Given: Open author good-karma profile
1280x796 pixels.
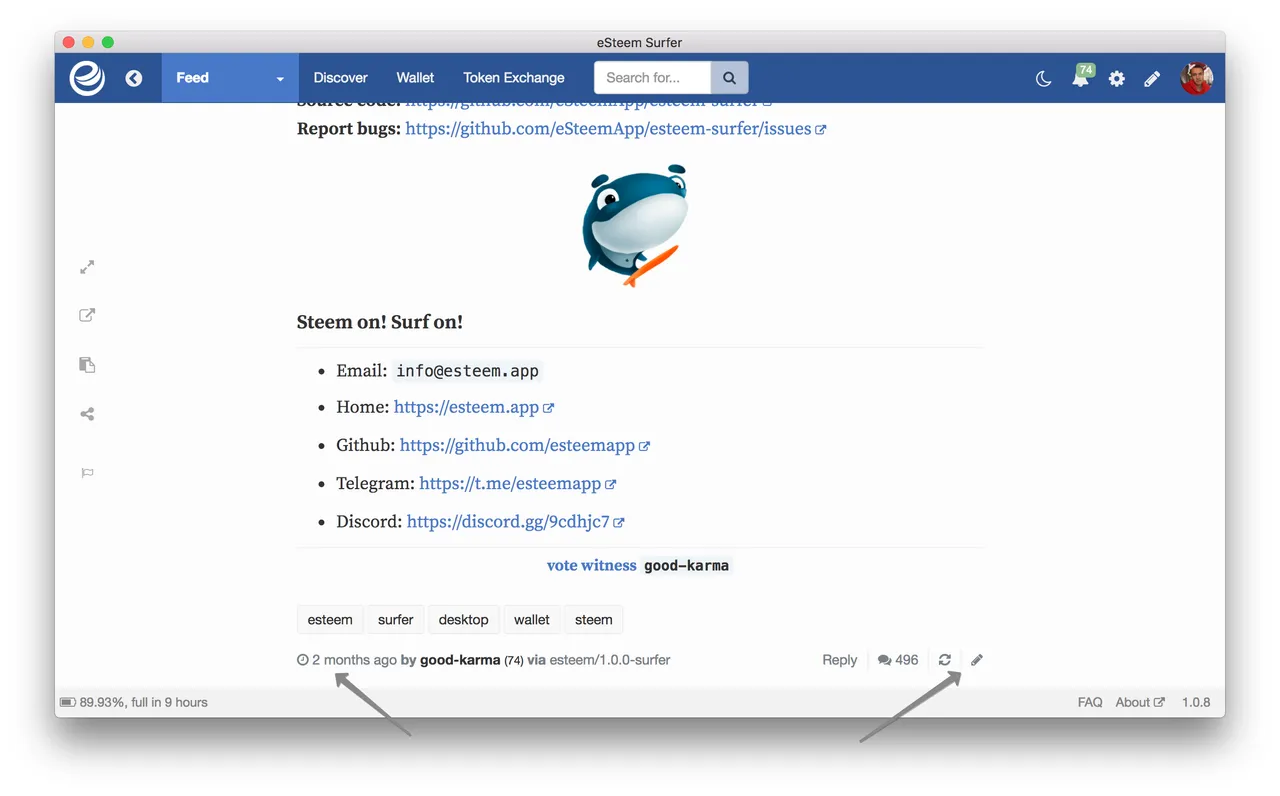Looking at the screenshot, I should tap(460, 660).
